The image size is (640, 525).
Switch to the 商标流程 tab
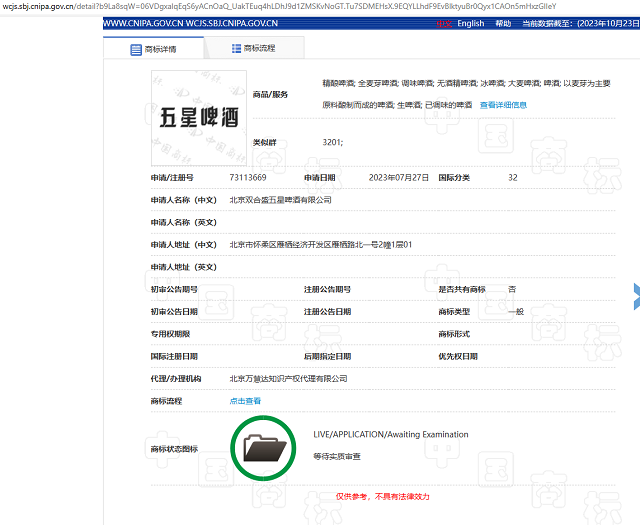(x=254, y=48)
